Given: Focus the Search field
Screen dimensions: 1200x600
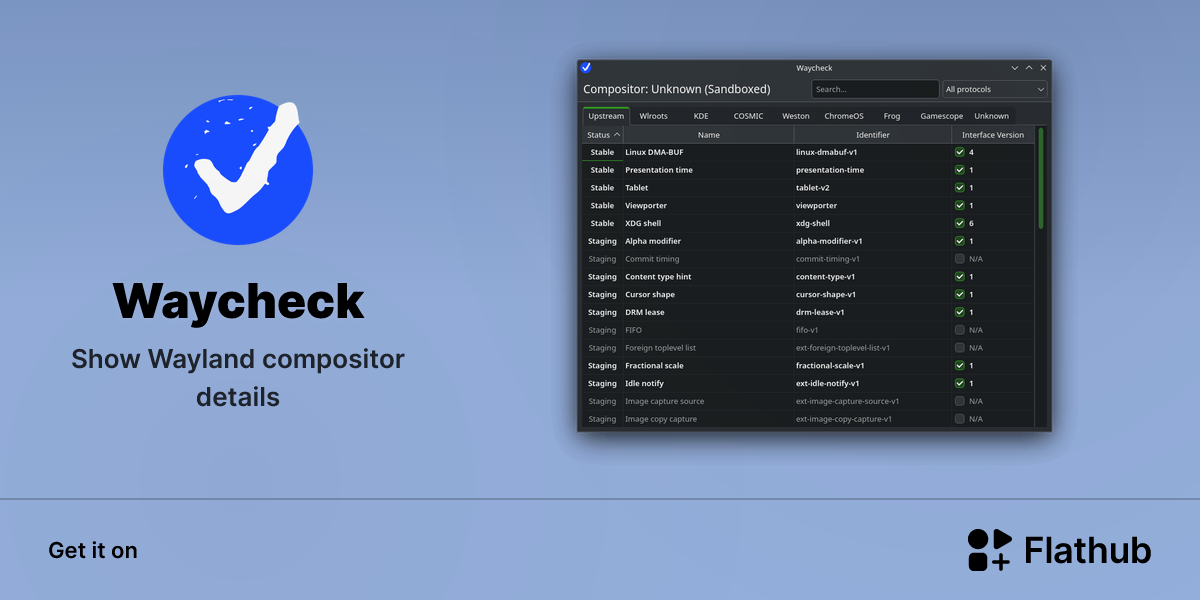Looking at the screenshot, I should (x=875, y=89).
